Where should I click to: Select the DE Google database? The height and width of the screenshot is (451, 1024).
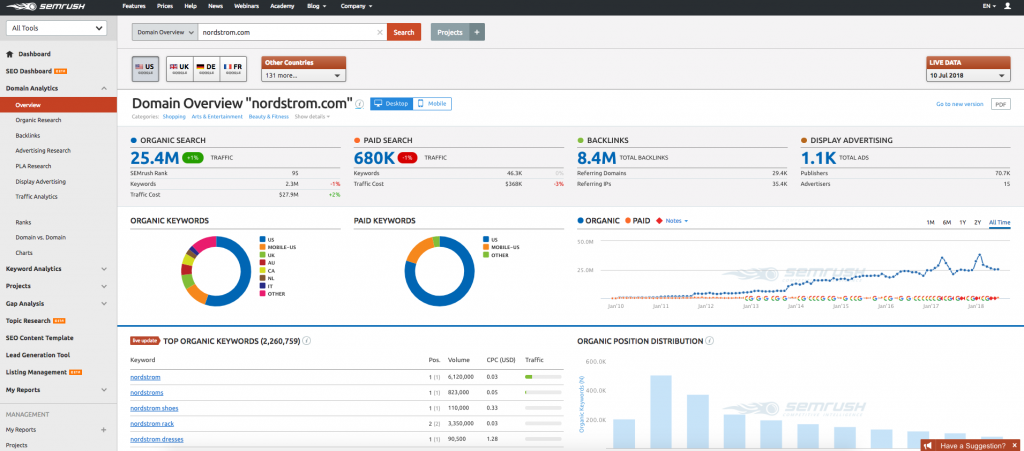click(x=207, y=68)
